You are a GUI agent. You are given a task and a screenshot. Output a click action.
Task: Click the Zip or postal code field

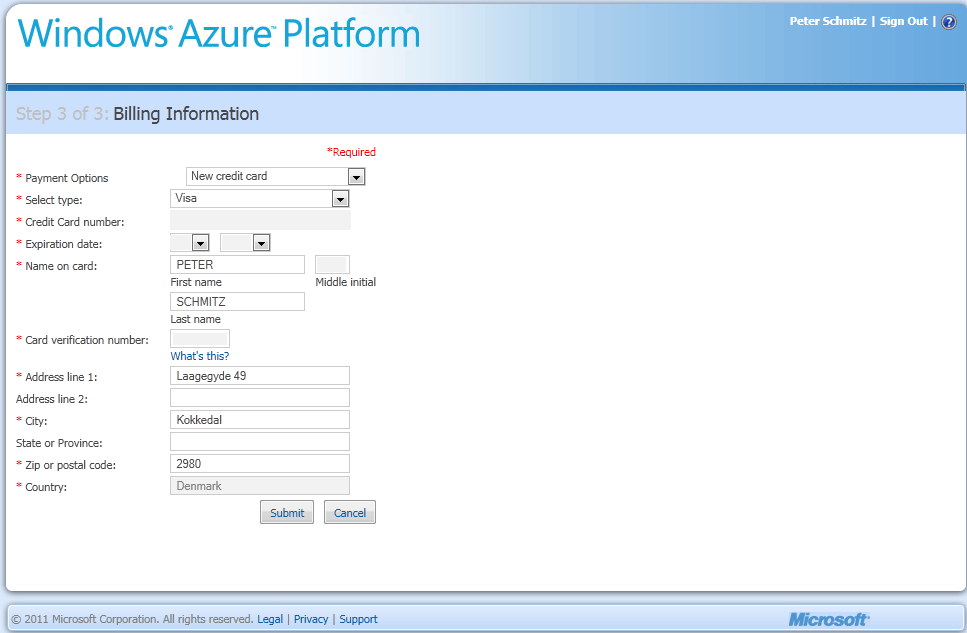click(x=260, y=463)
